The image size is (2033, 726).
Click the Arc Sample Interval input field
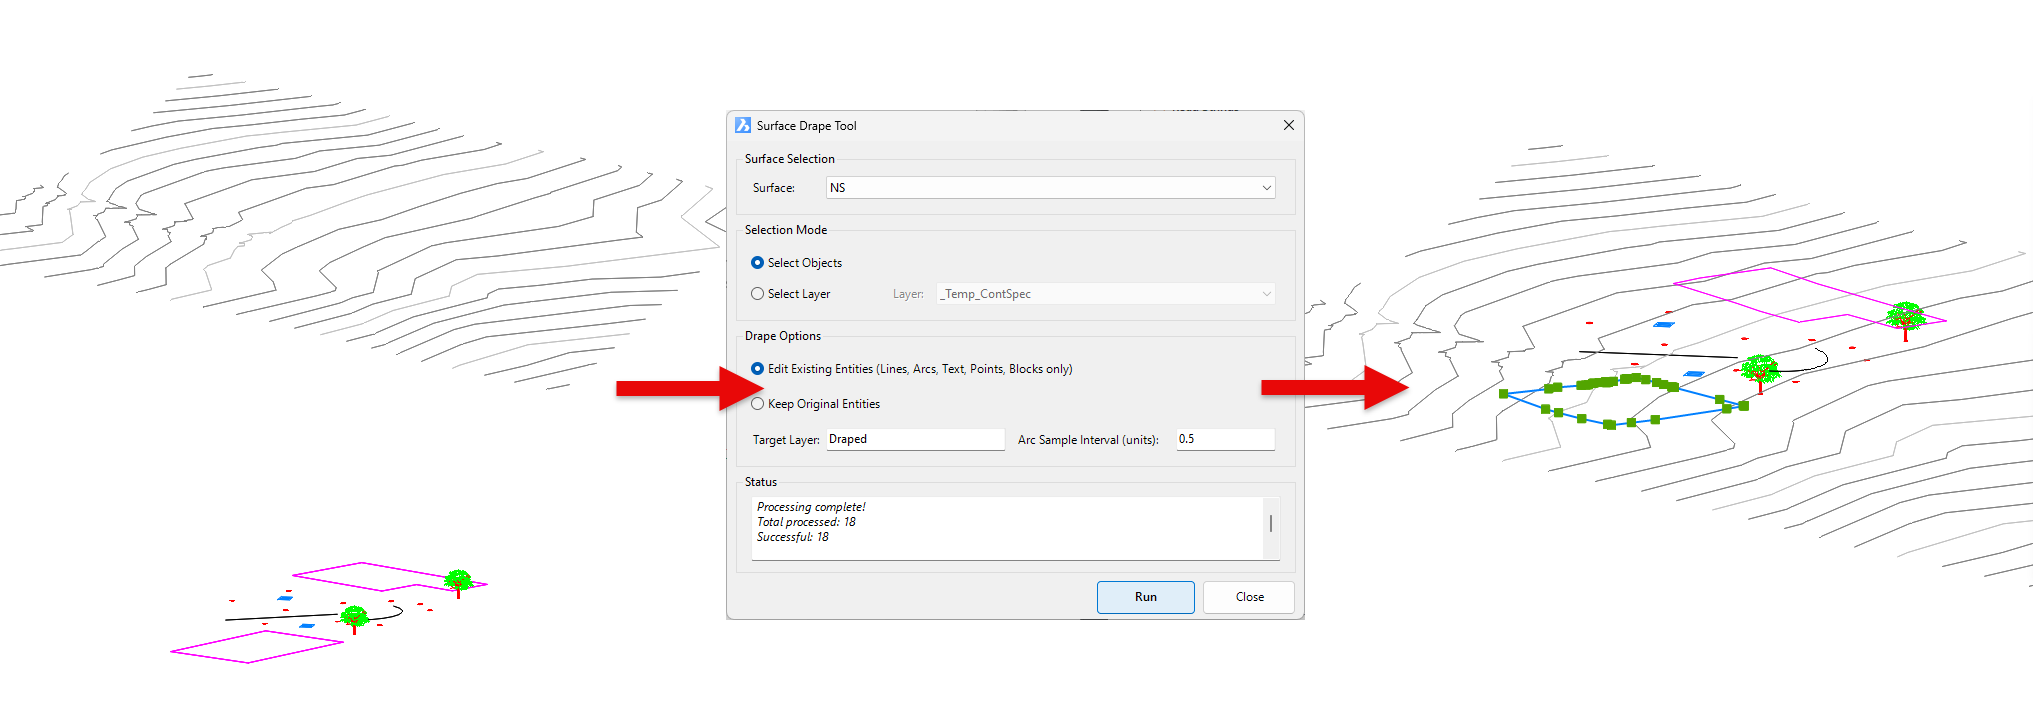pyautogui.click(x=1225, y=439)
